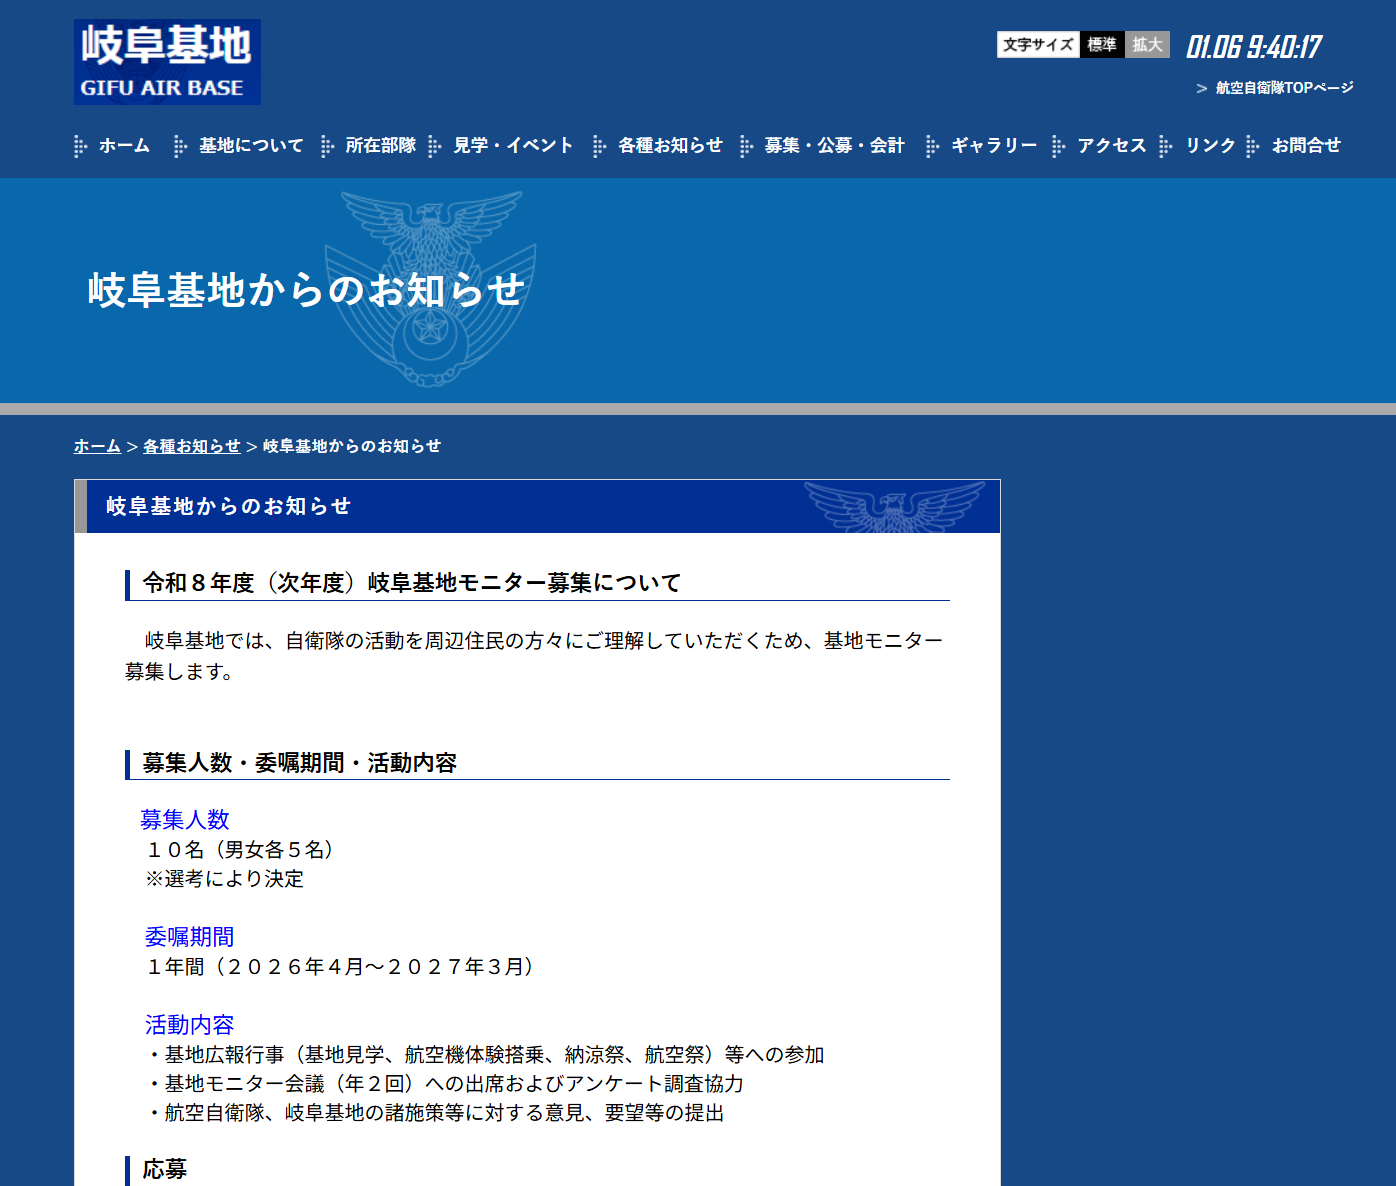The image size is (1396, 1186).
Task: Expand the 各種お知らせ menu
Action: point(670,146)
